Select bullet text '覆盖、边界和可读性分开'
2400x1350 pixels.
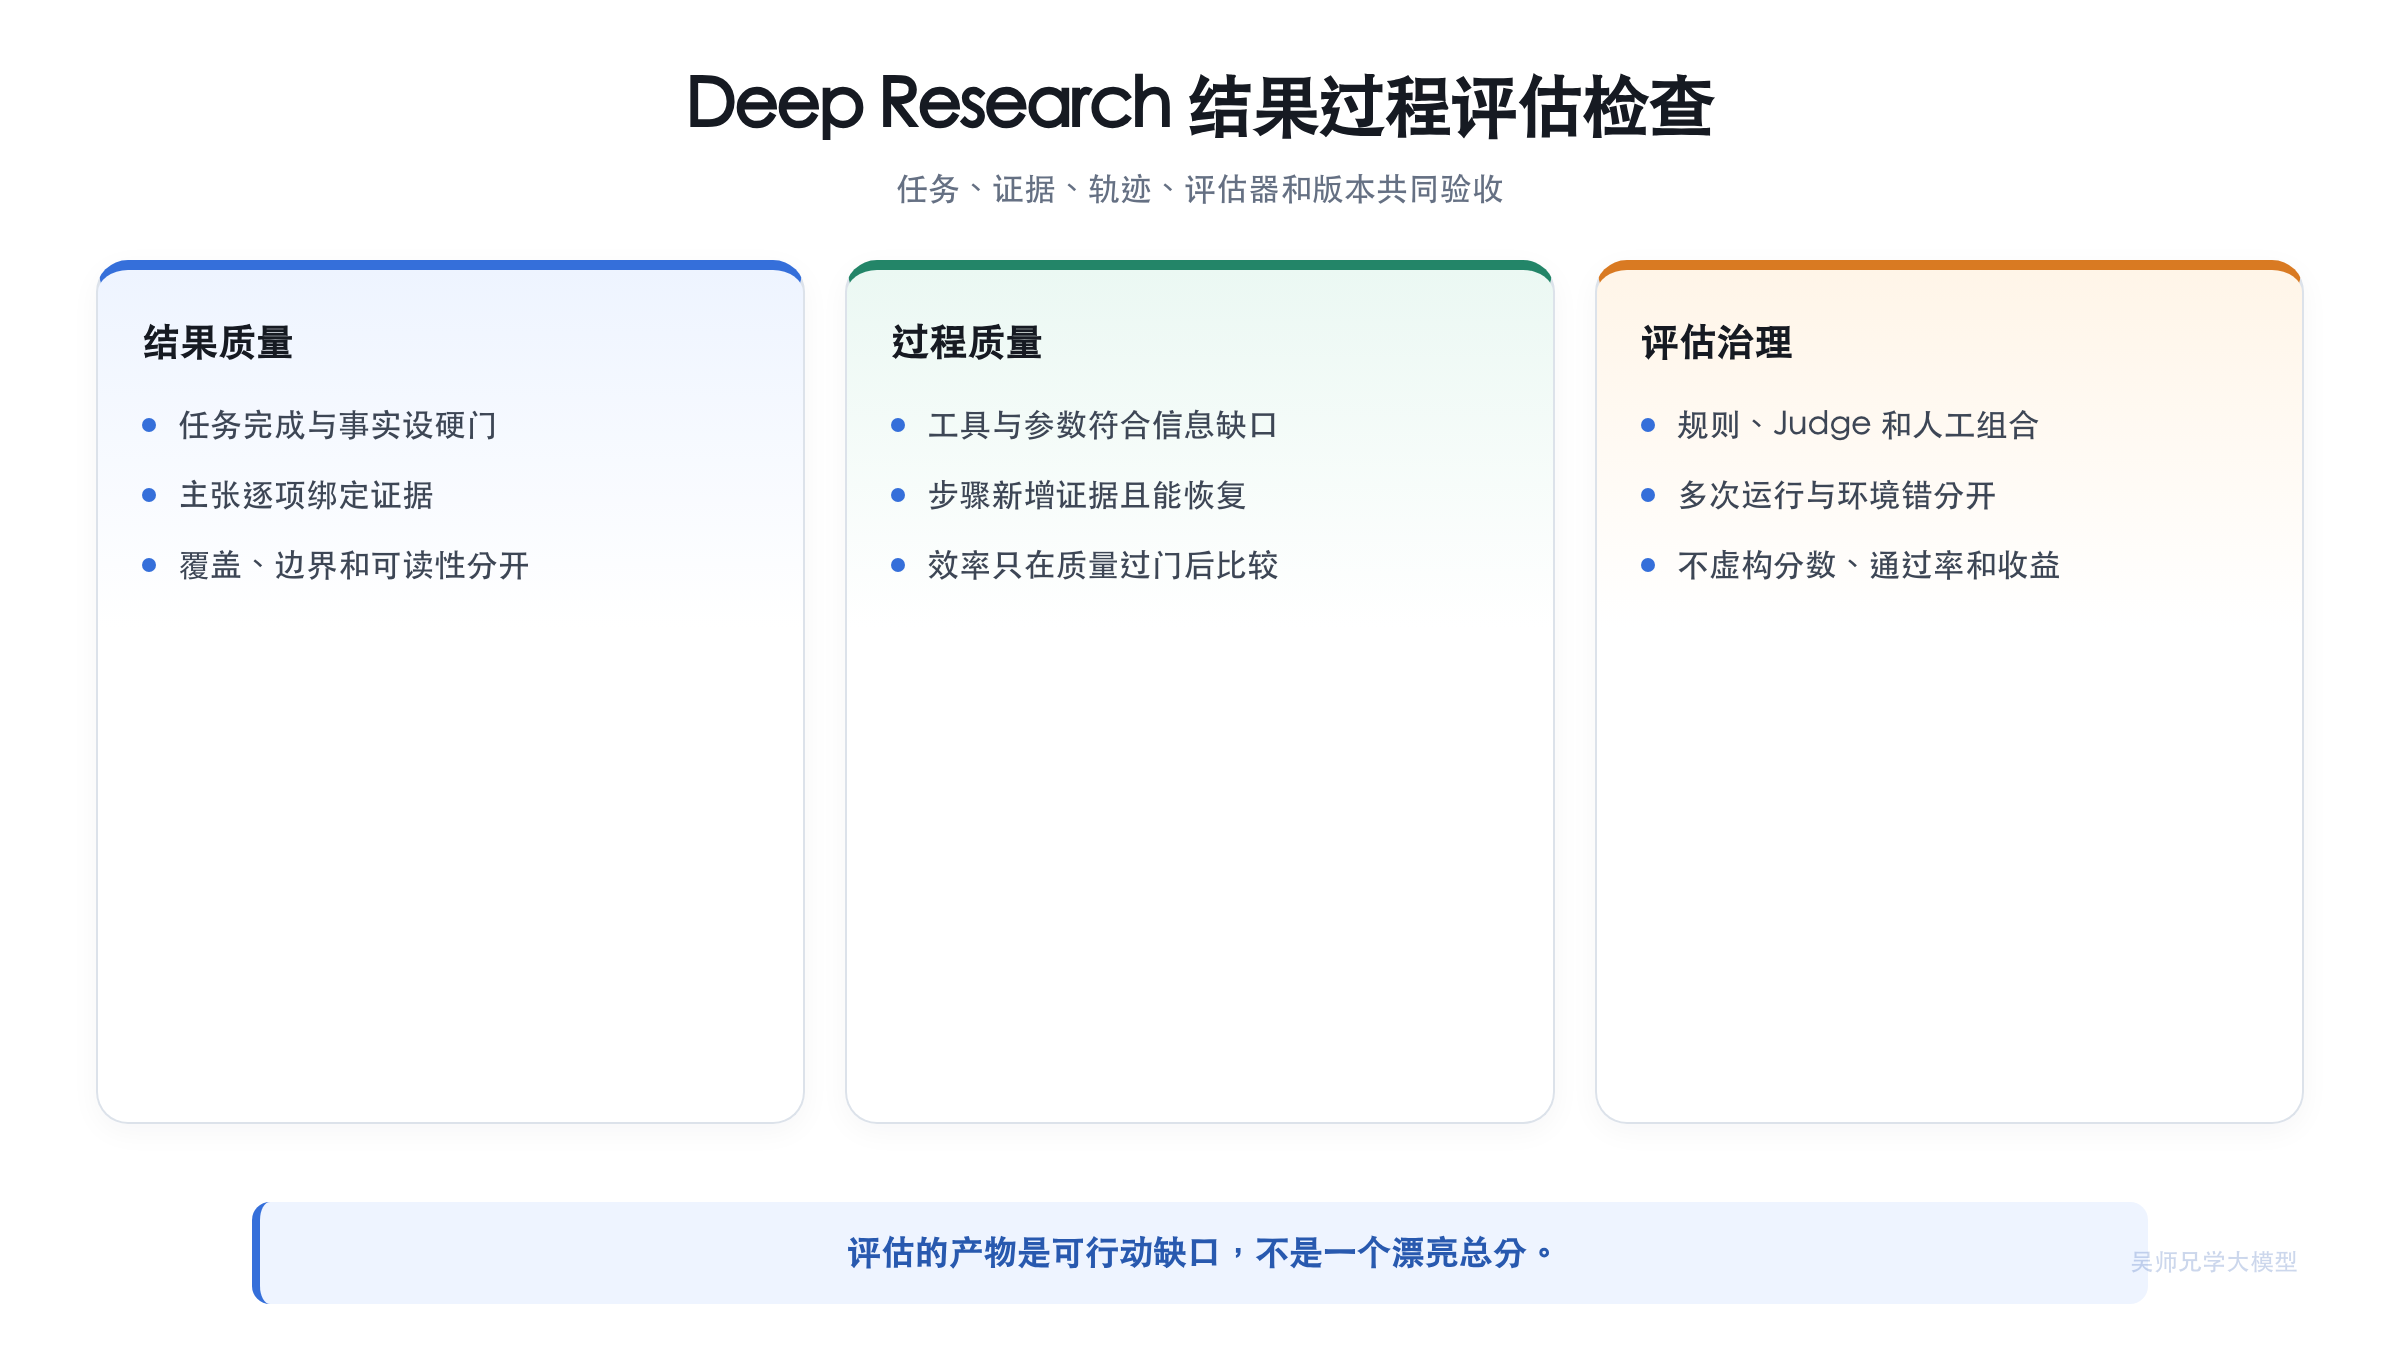(x=354, y=565)
